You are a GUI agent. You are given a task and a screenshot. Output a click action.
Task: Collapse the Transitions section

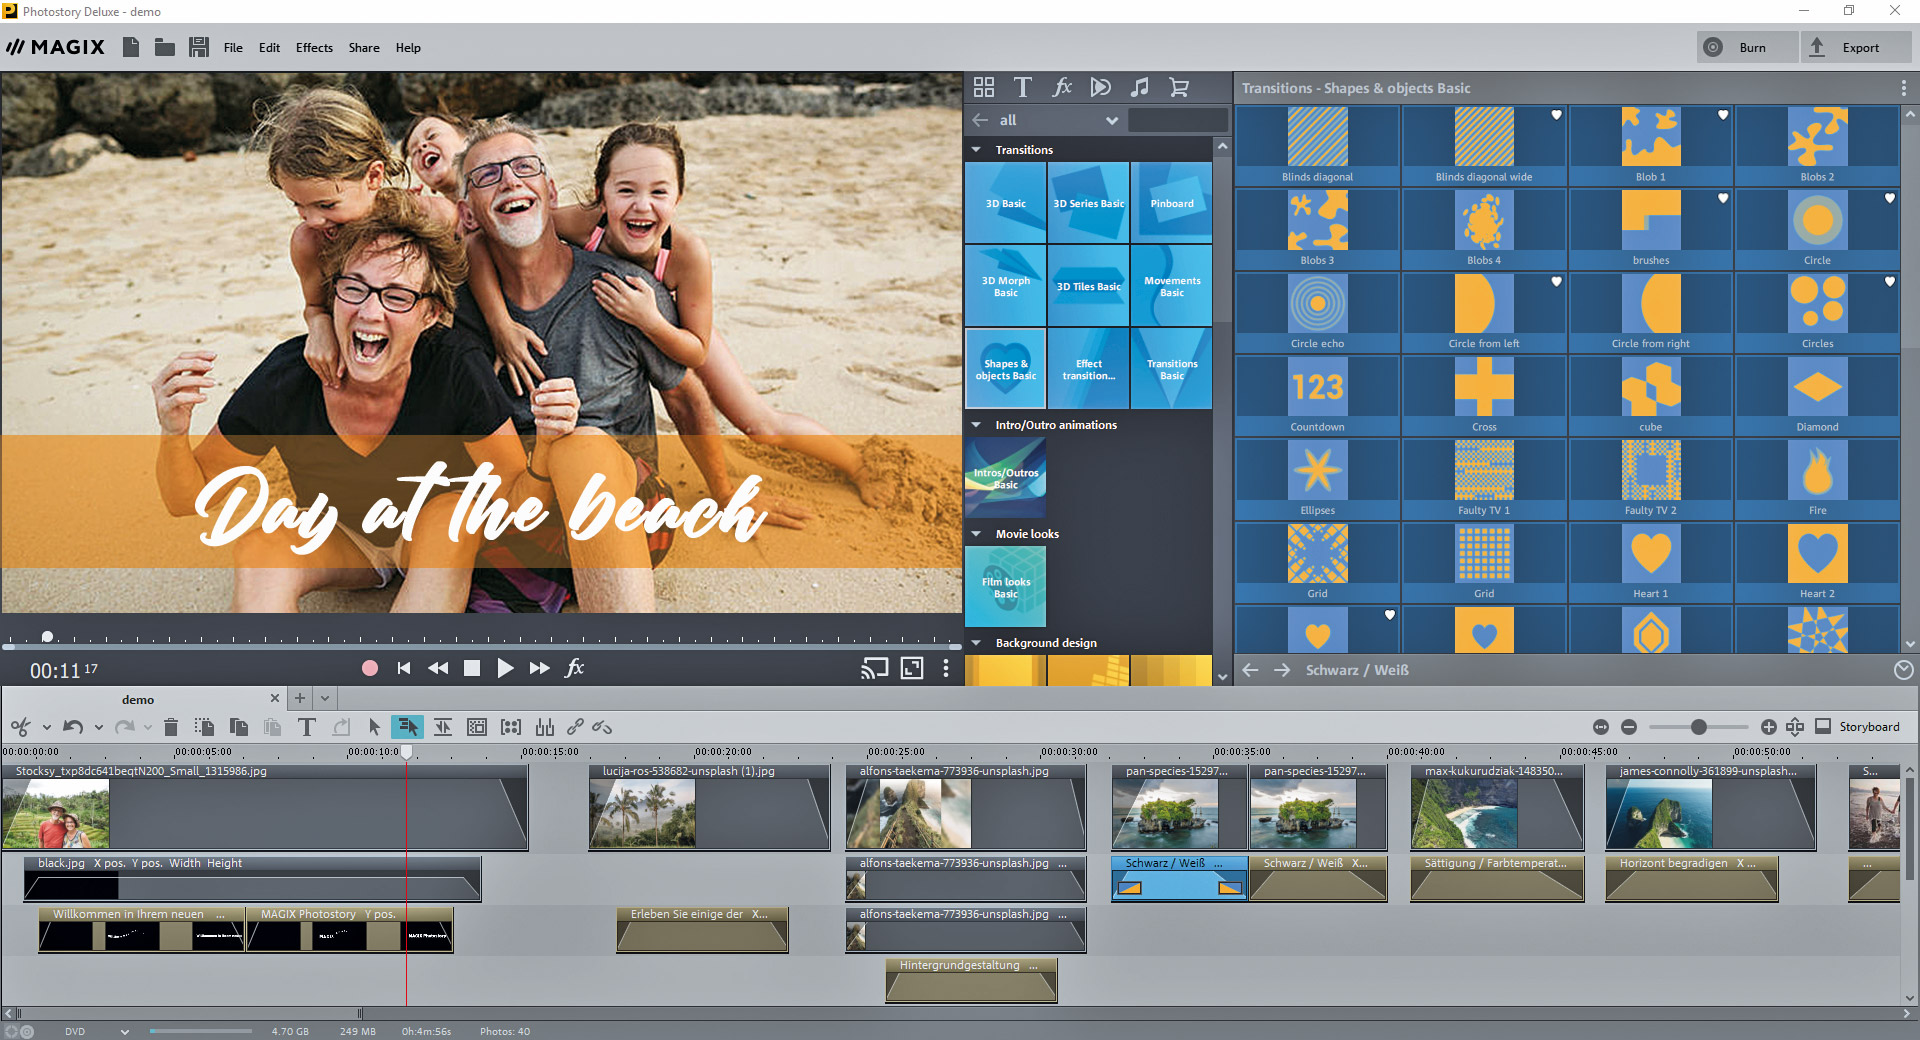[x=976, y=149]
